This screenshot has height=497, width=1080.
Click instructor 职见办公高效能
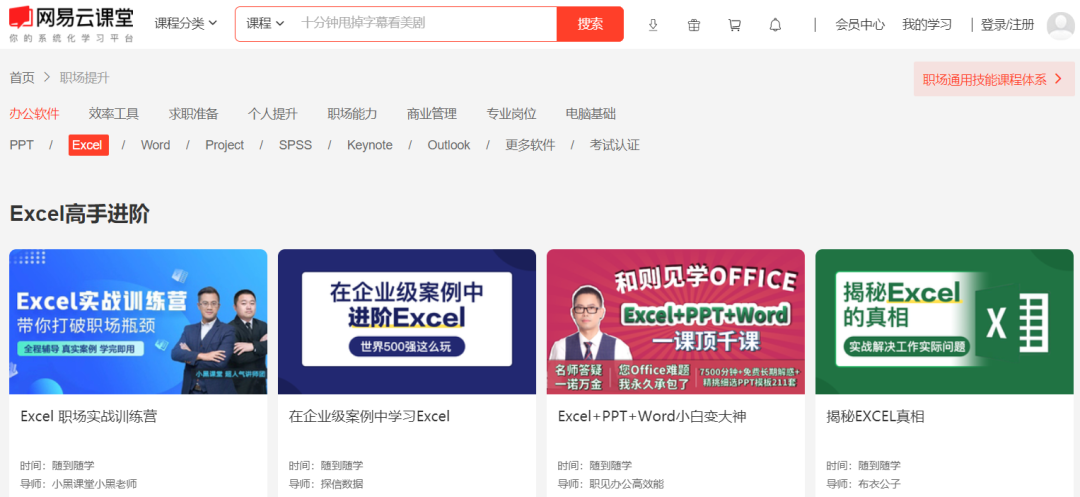pyautogui.click(x=627, y=484)
